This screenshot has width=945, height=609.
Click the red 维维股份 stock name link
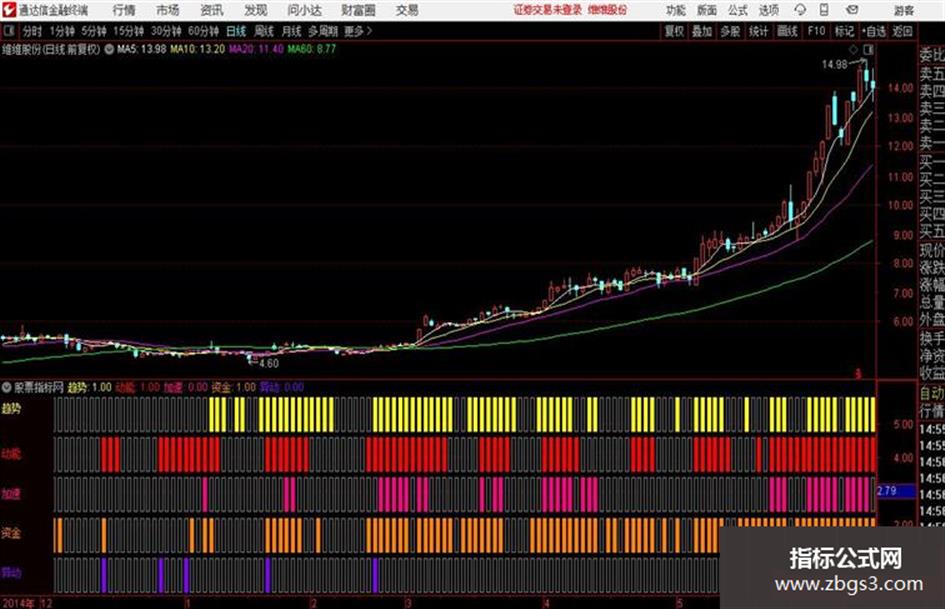[x=607, y=10]
